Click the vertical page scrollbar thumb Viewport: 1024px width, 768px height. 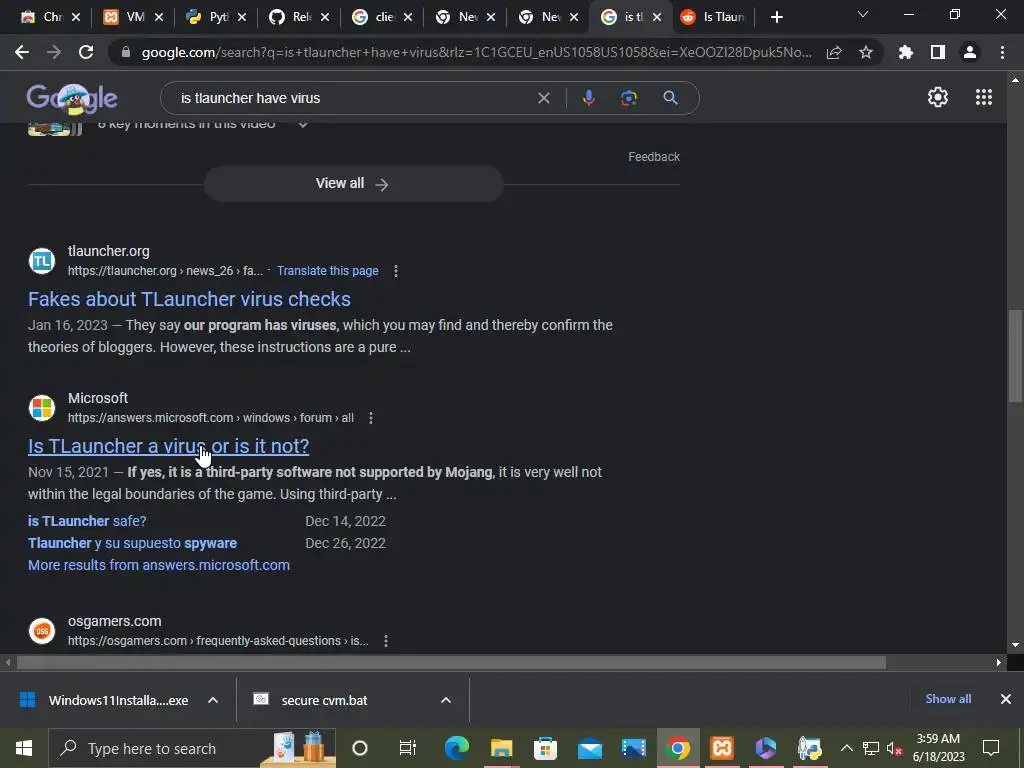click(1015, 357)
